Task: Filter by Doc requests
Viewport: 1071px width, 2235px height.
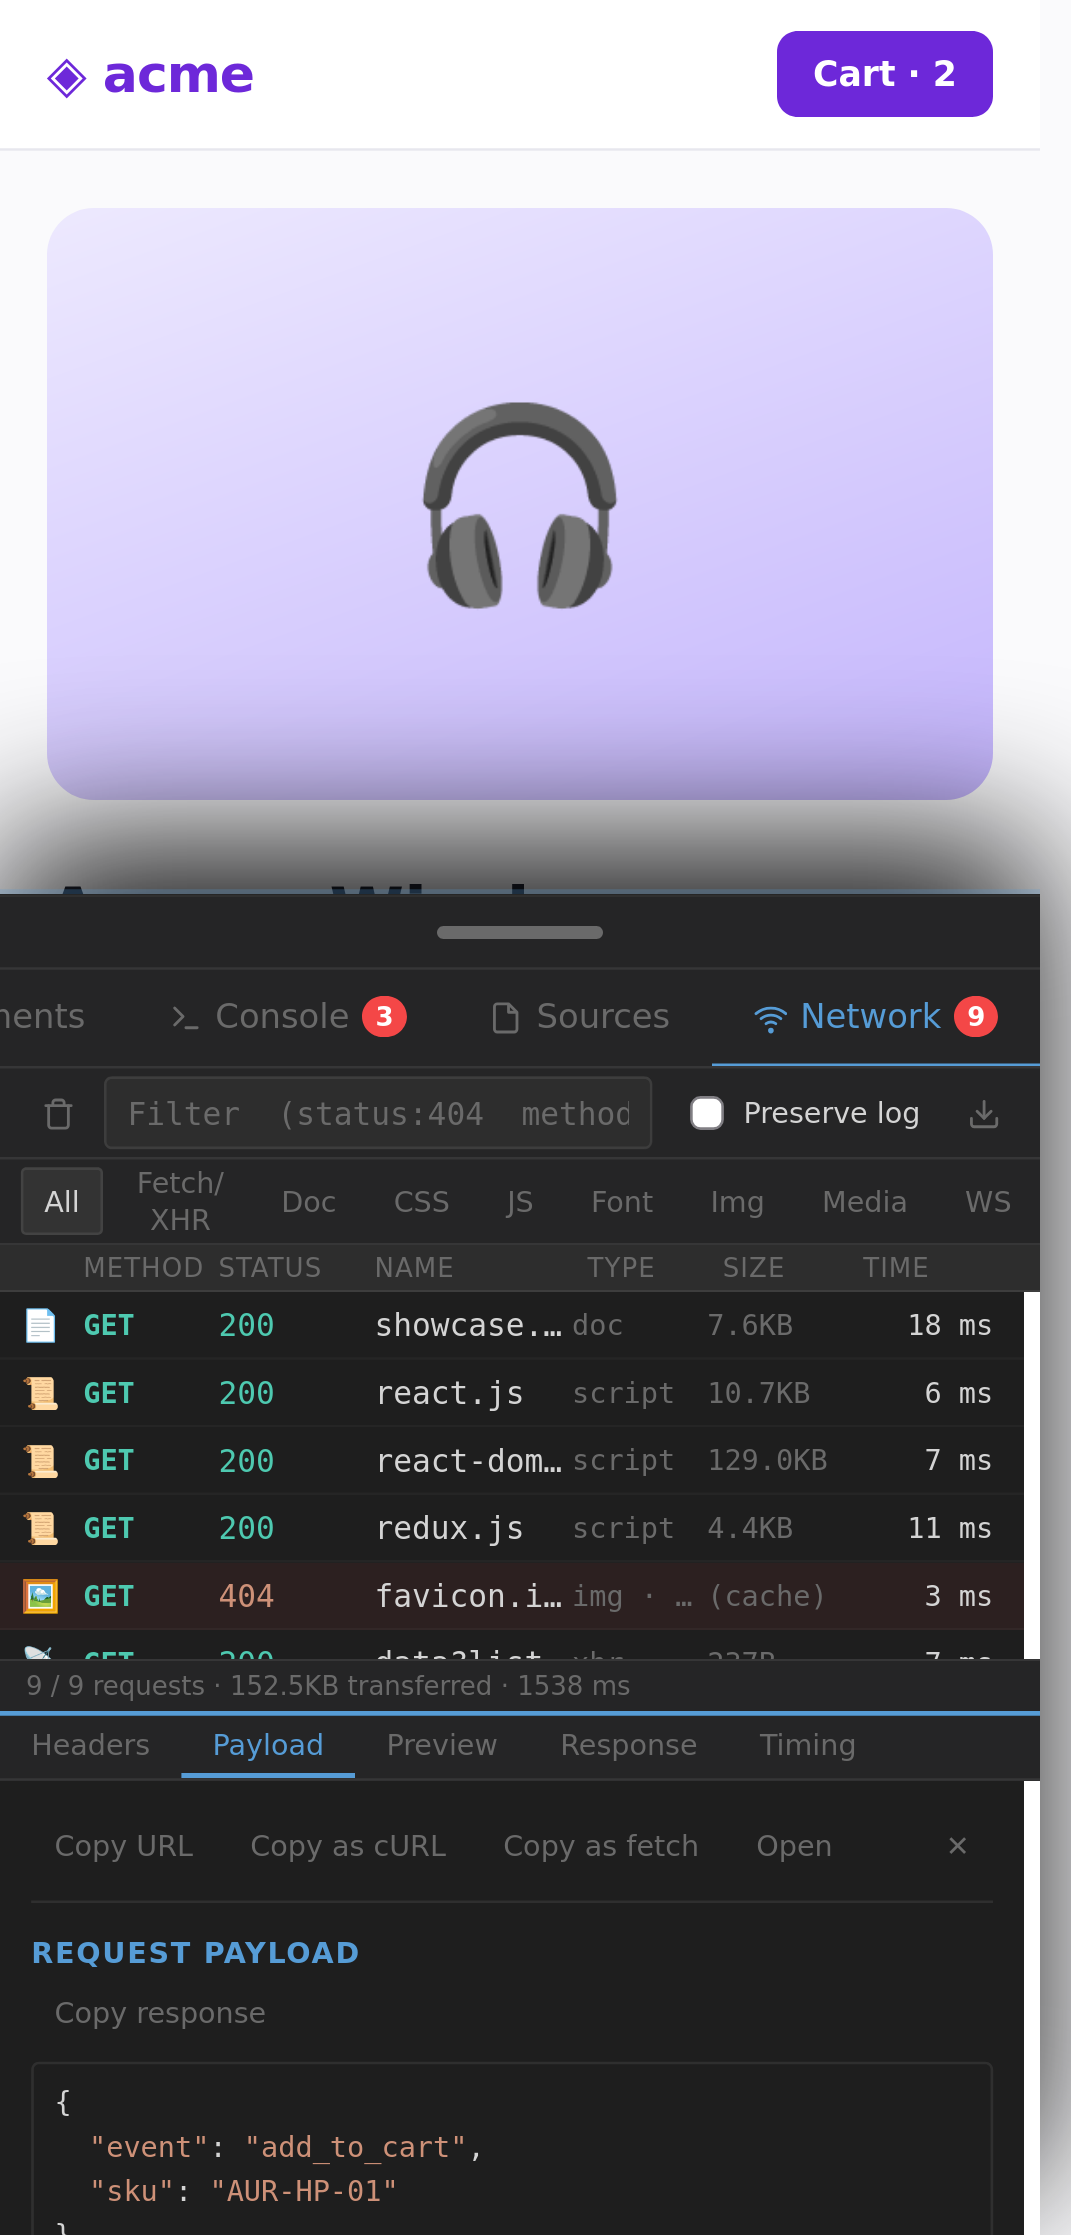Action: pyautogui.click(x=309, y=1201)
